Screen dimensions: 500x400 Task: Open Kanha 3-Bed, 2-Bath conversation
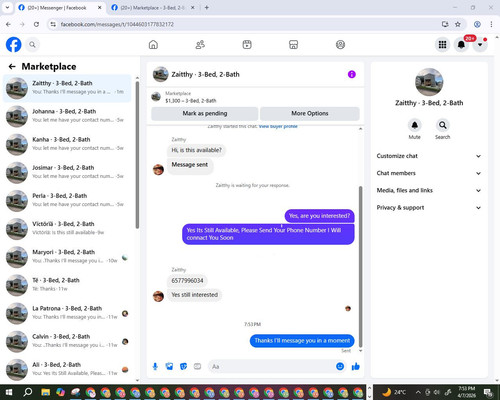coord(67,144)
